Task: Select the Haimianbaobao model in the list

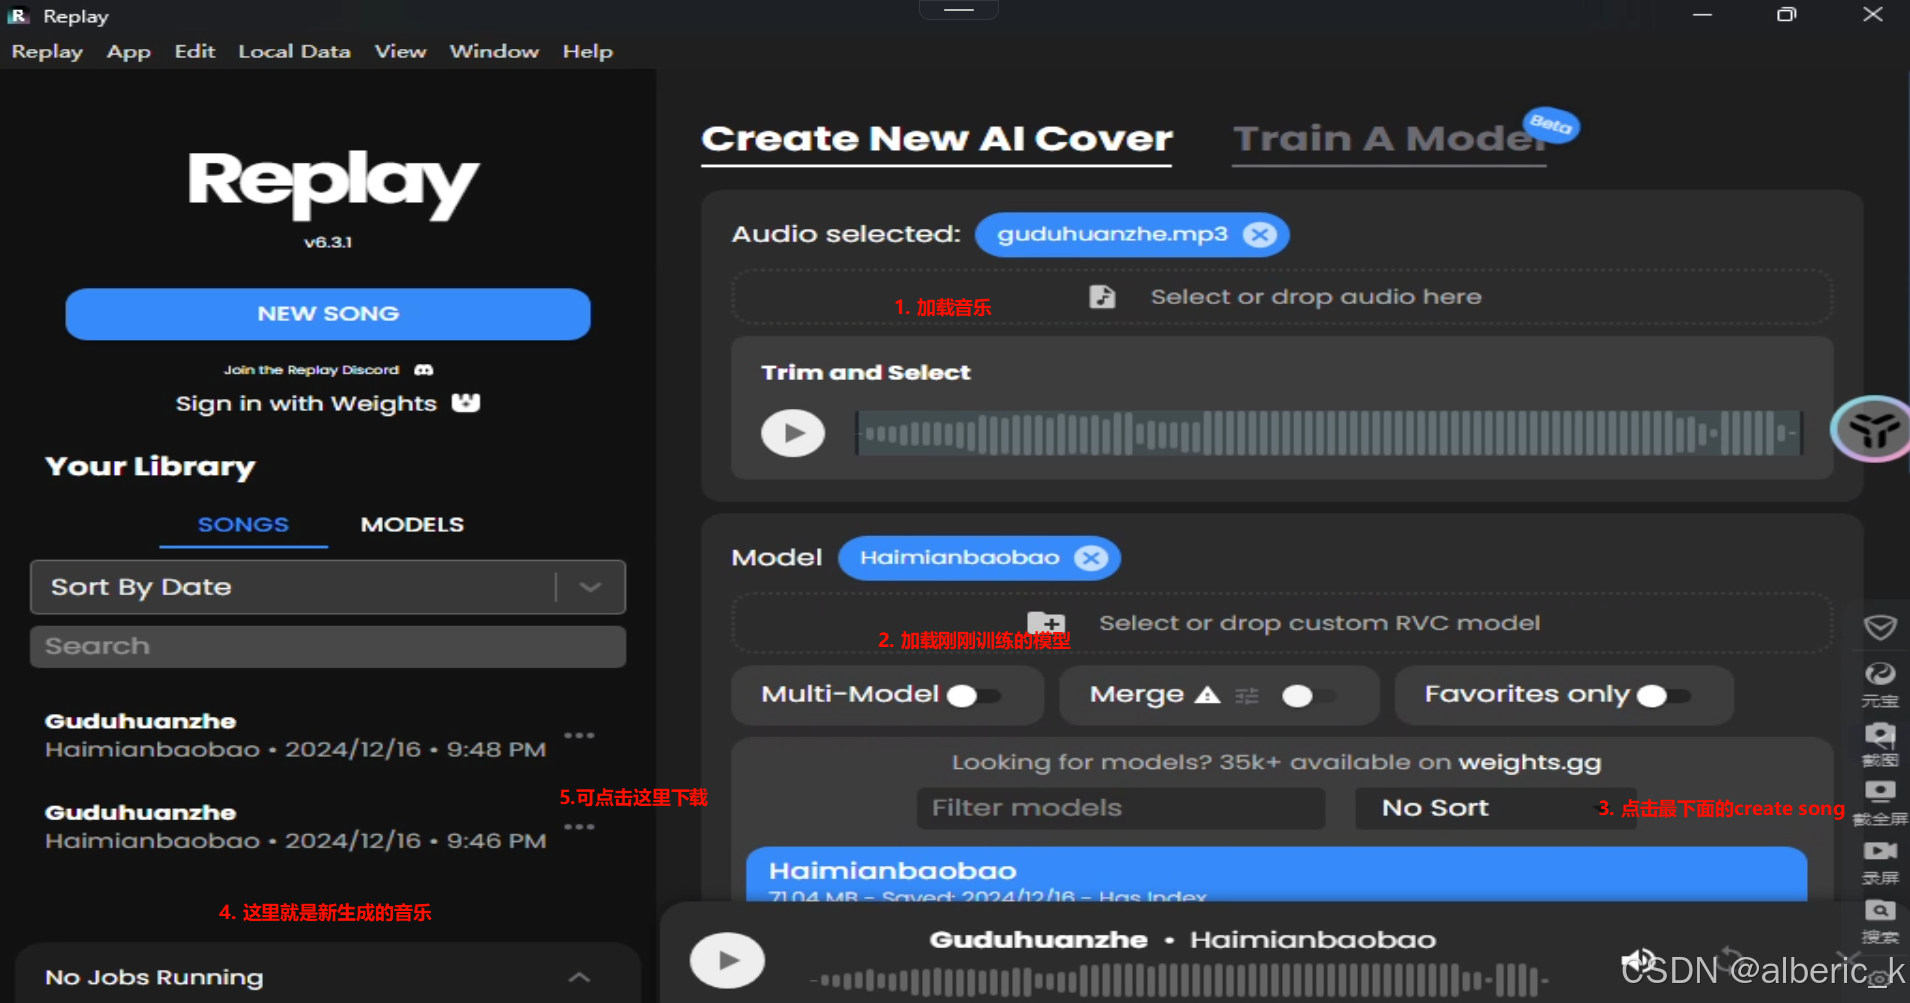Action: 1276,875
